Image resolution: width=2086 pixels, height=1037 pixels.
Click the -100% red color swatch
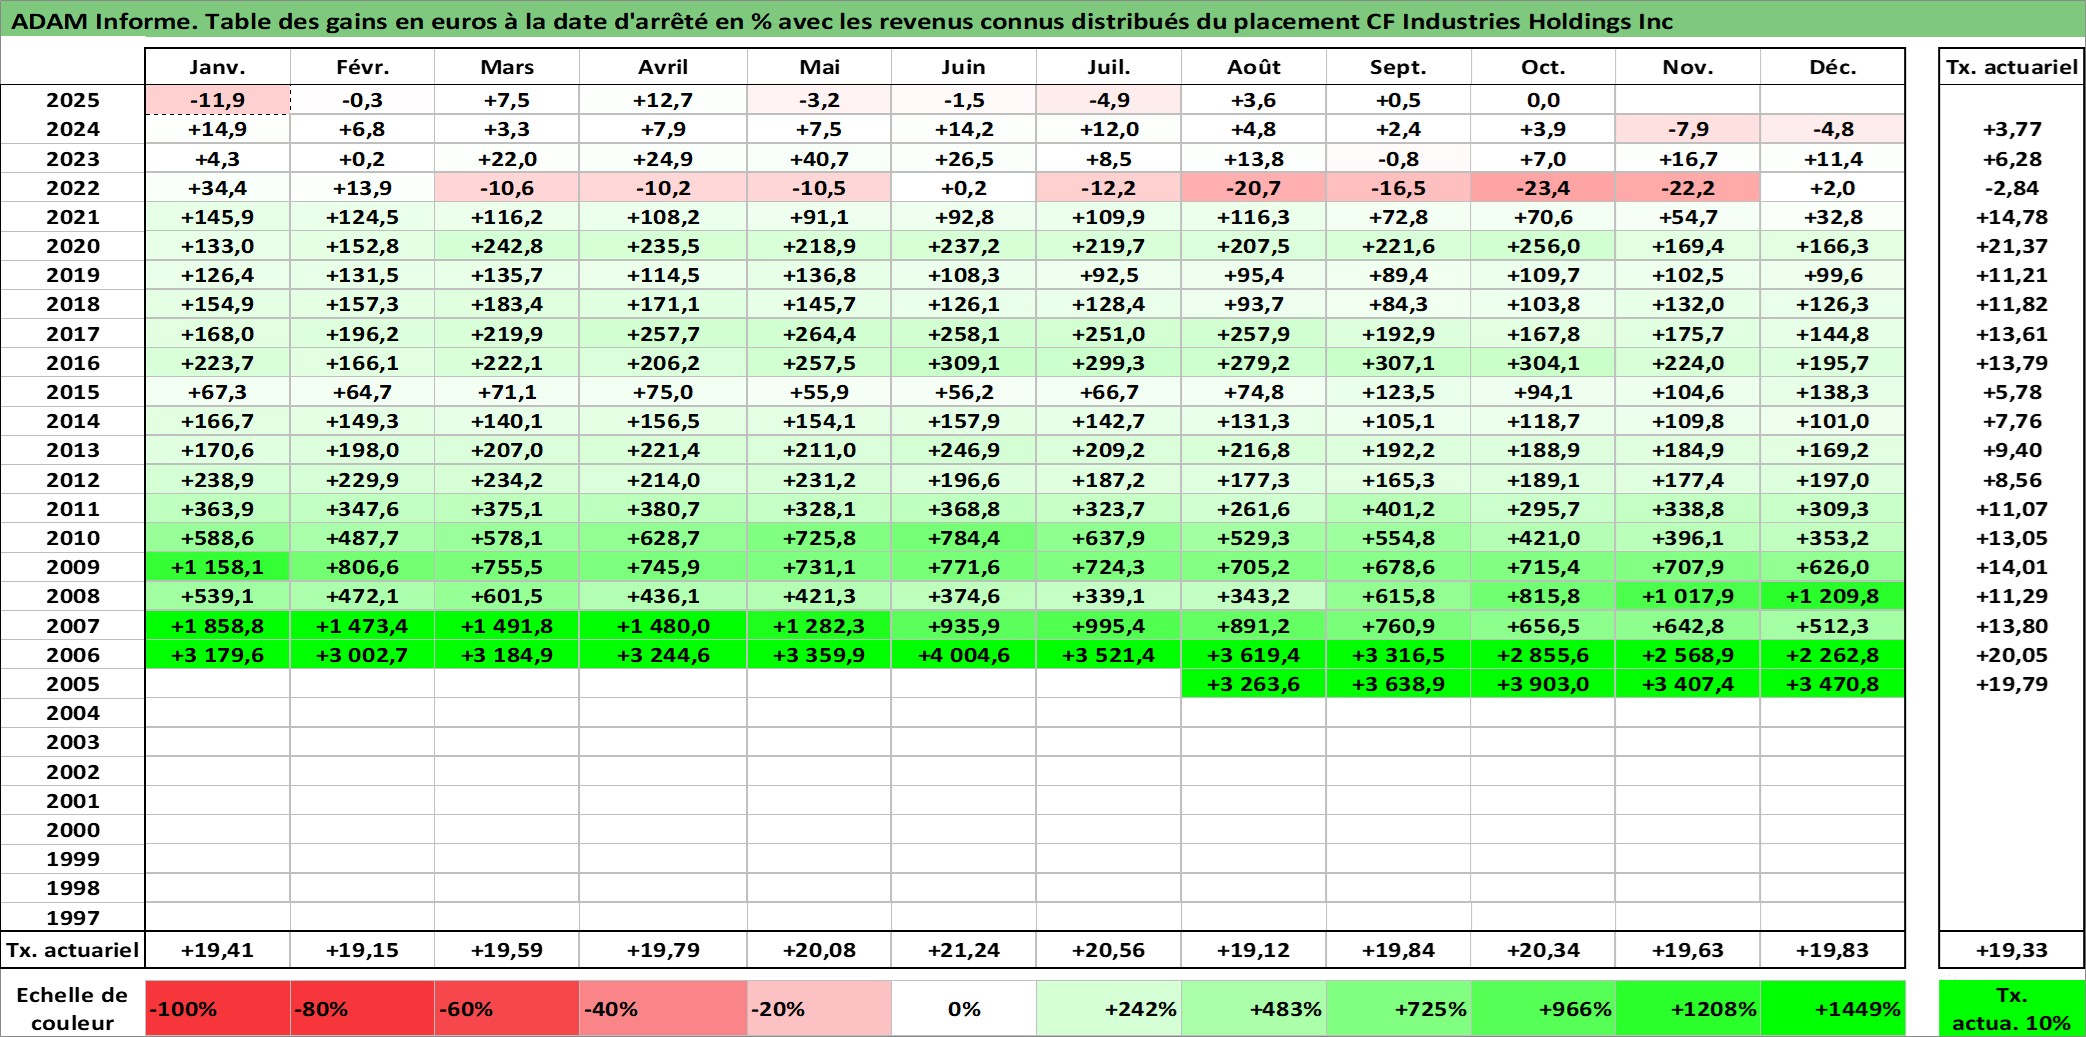217,1008
